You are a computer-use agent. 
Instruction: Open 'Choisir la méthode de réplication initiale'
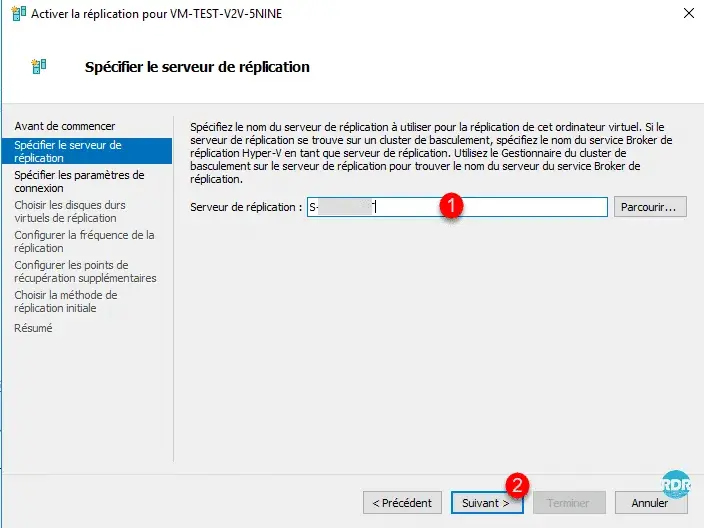pos(66,301)
